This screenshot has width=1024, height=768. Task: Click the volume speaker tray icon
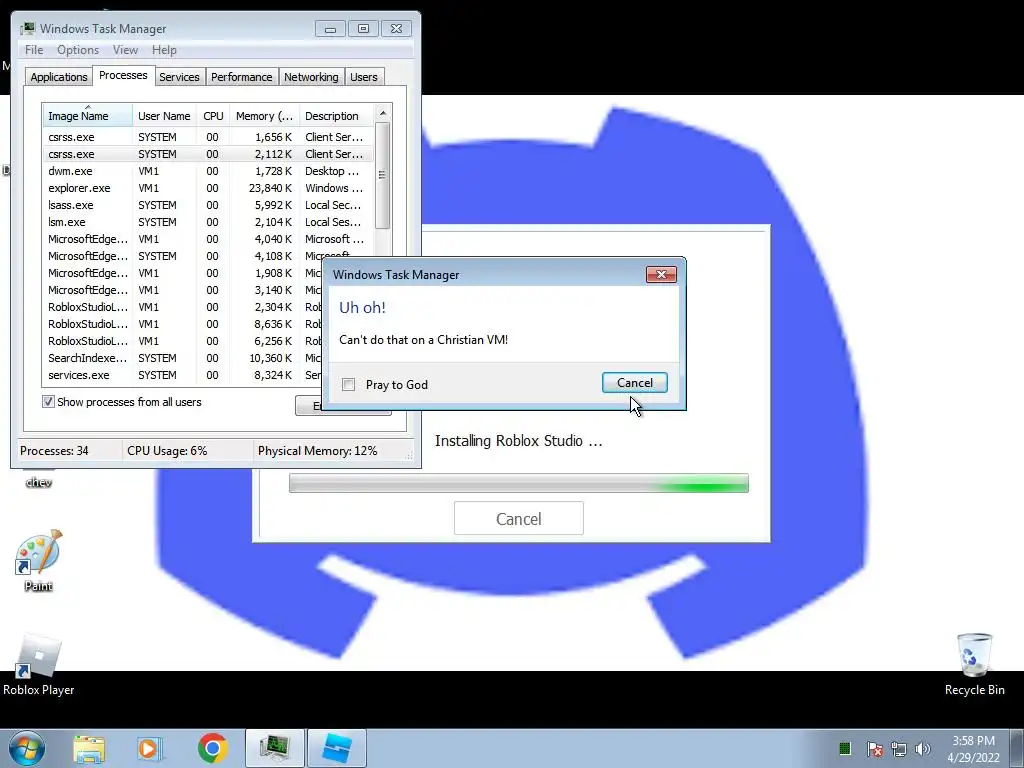tap(923, 749)
